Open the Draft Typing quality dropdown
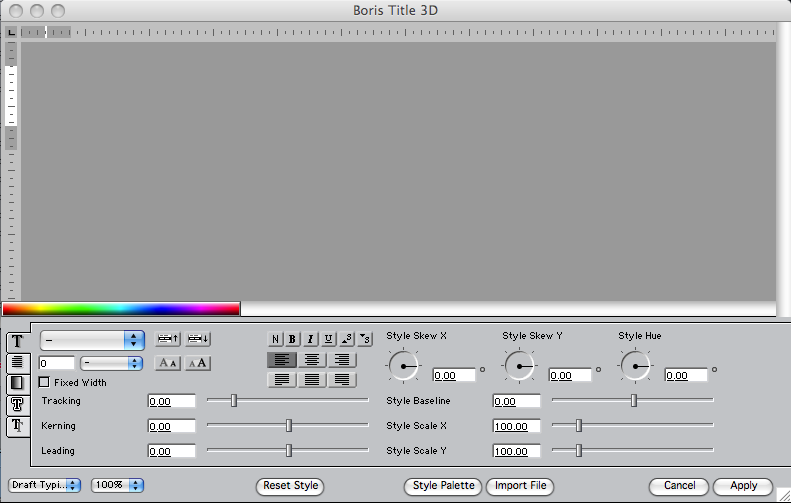Screen dimensions: 791x503 tap(44, 485)
